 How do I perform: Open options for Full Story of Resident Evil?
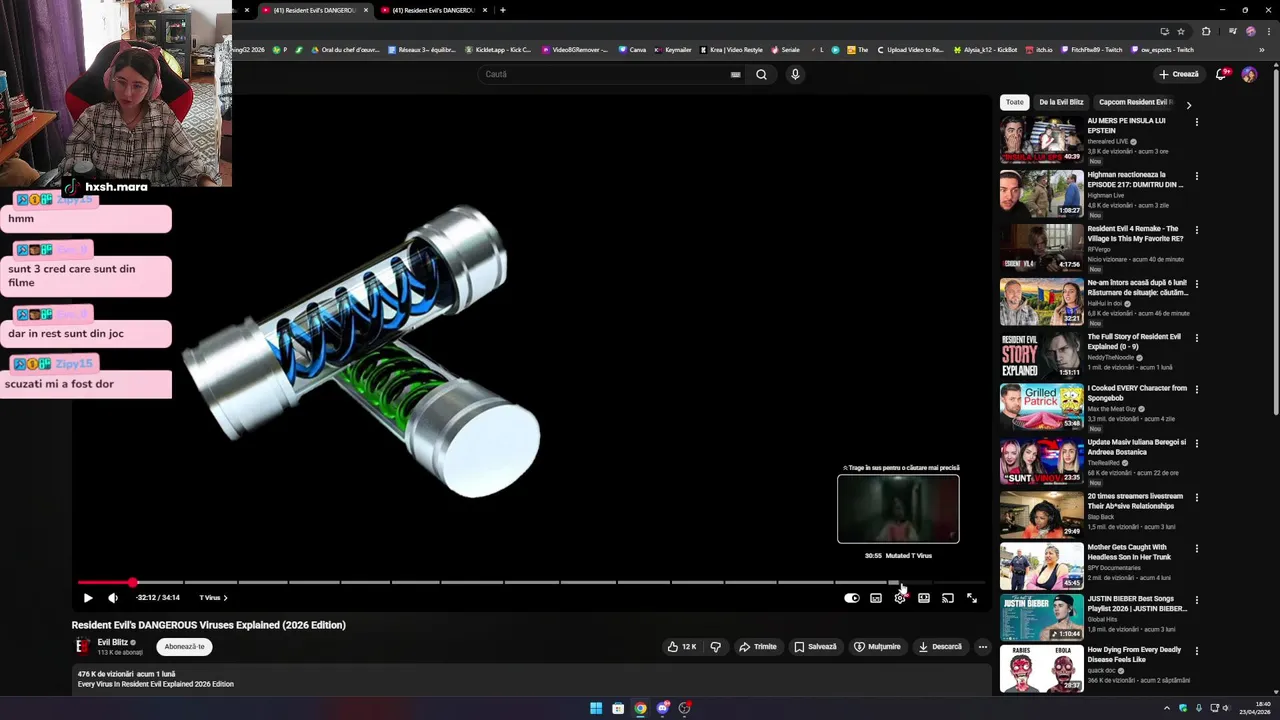tap(1197, 338)
